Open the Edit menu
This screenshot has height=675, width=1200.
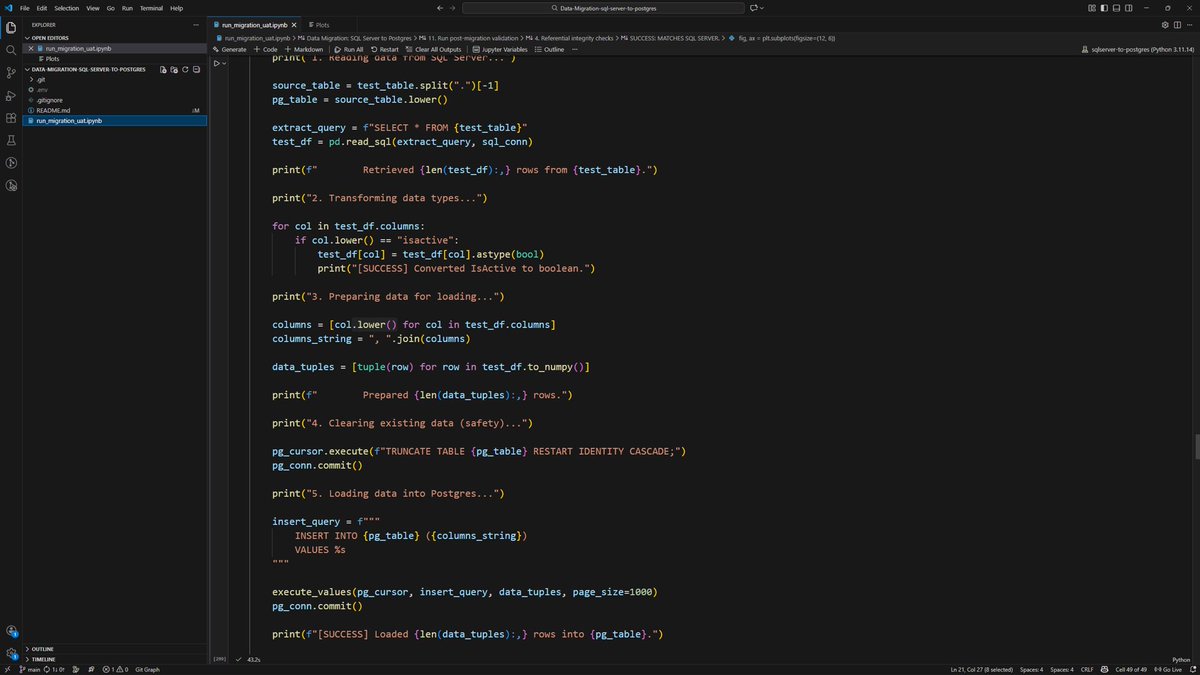click(x=42, y=7)
